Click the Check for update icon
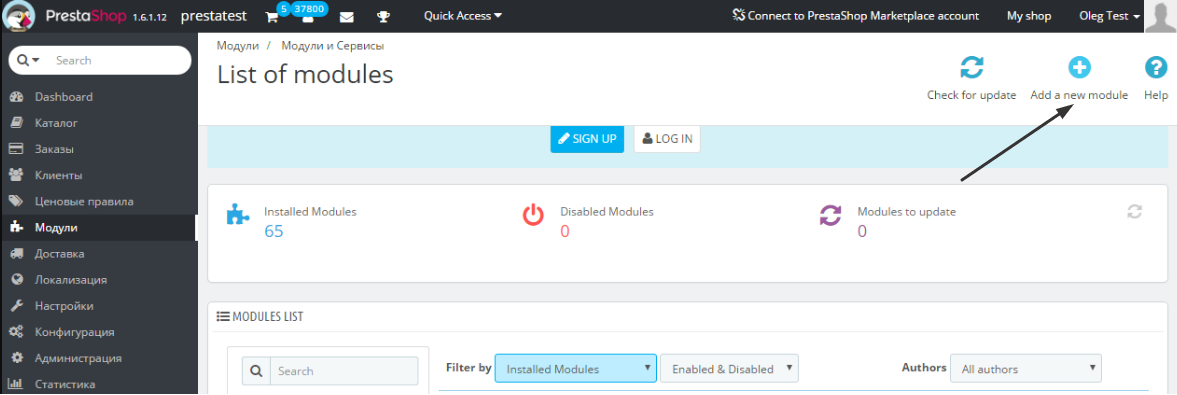The height and width of the screenshot is (395, 1177). pyautogui.click(x=971, y=68)
